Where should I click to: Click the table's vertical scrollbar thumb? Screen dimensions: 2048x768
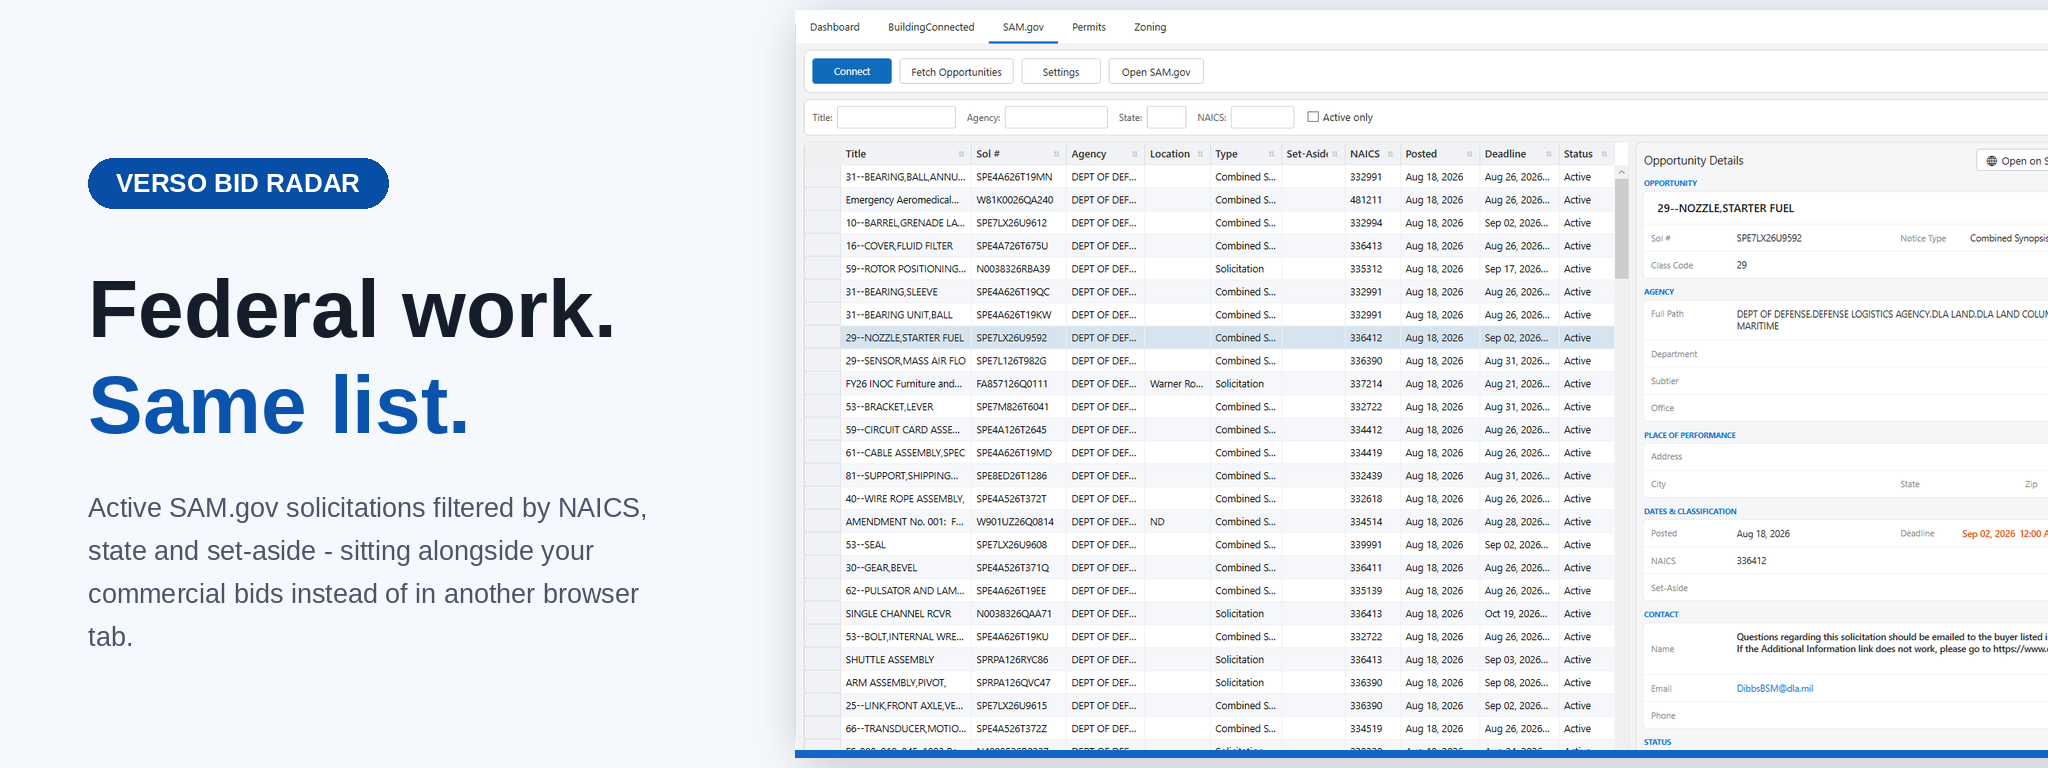1621,229
